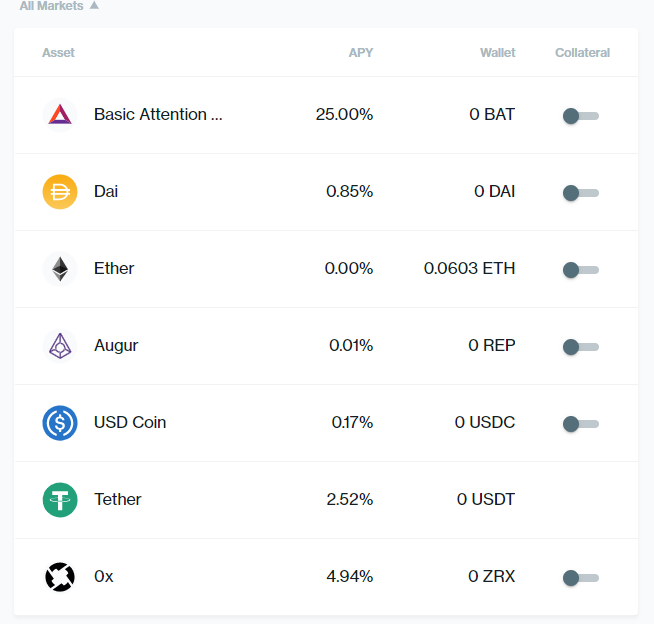Click the black 0x icon

60,577
